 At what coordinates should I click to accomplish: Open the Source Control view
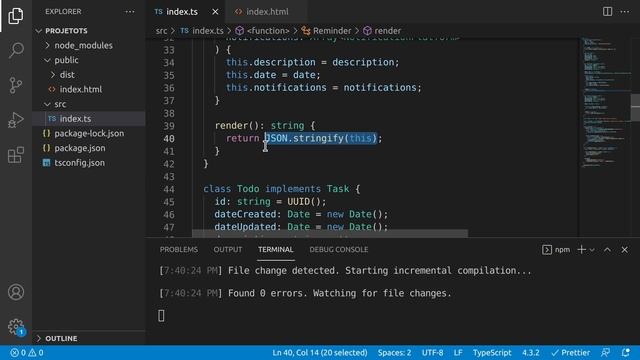(x=16, y=85)
